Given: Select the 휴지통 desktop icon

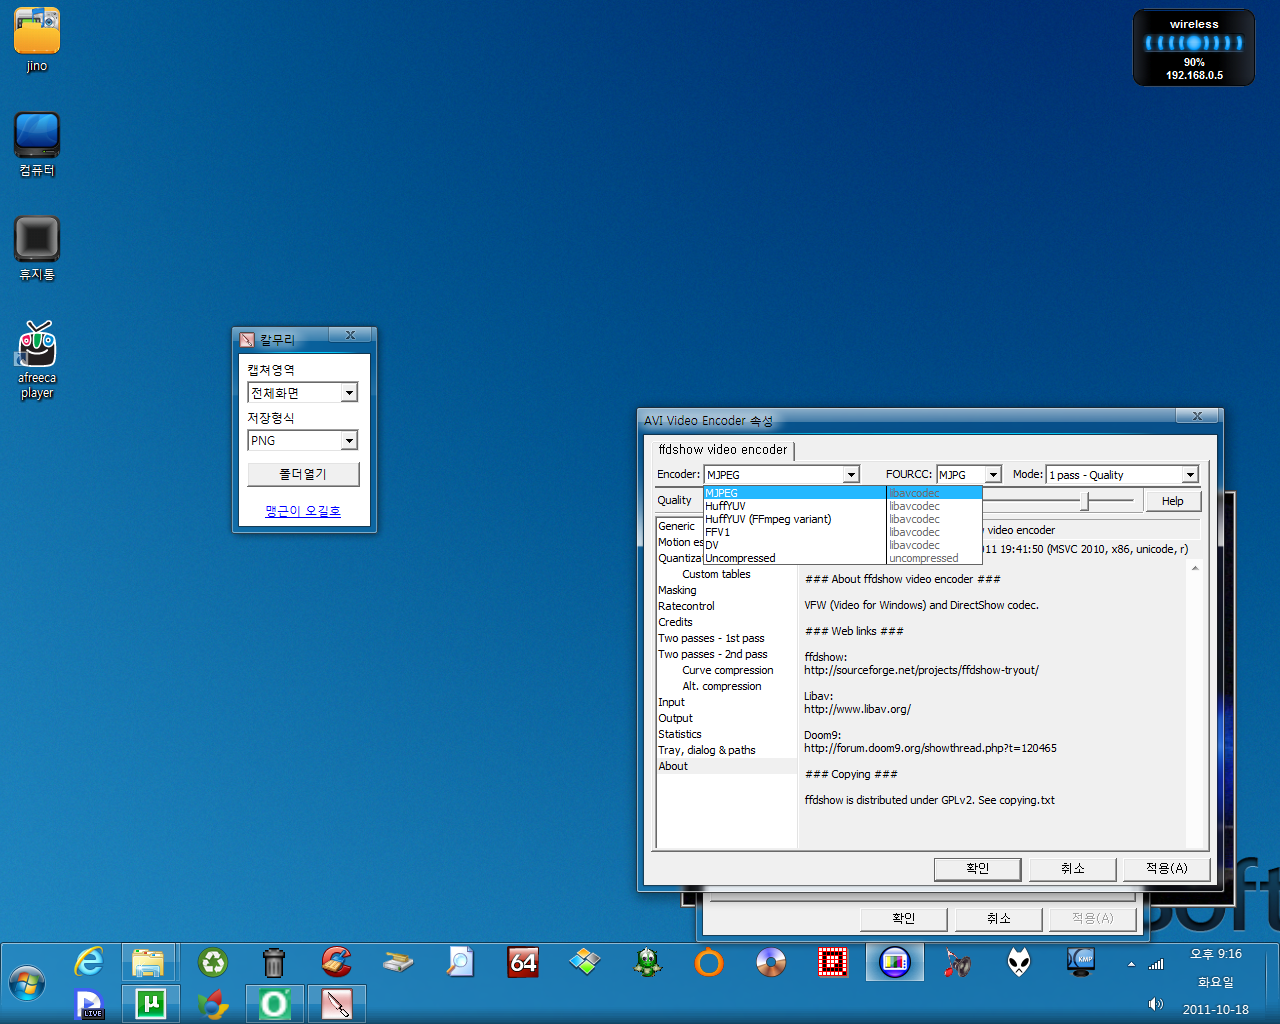Looking at the screenshot, I should pyautogui.click(x=37, y=249).
